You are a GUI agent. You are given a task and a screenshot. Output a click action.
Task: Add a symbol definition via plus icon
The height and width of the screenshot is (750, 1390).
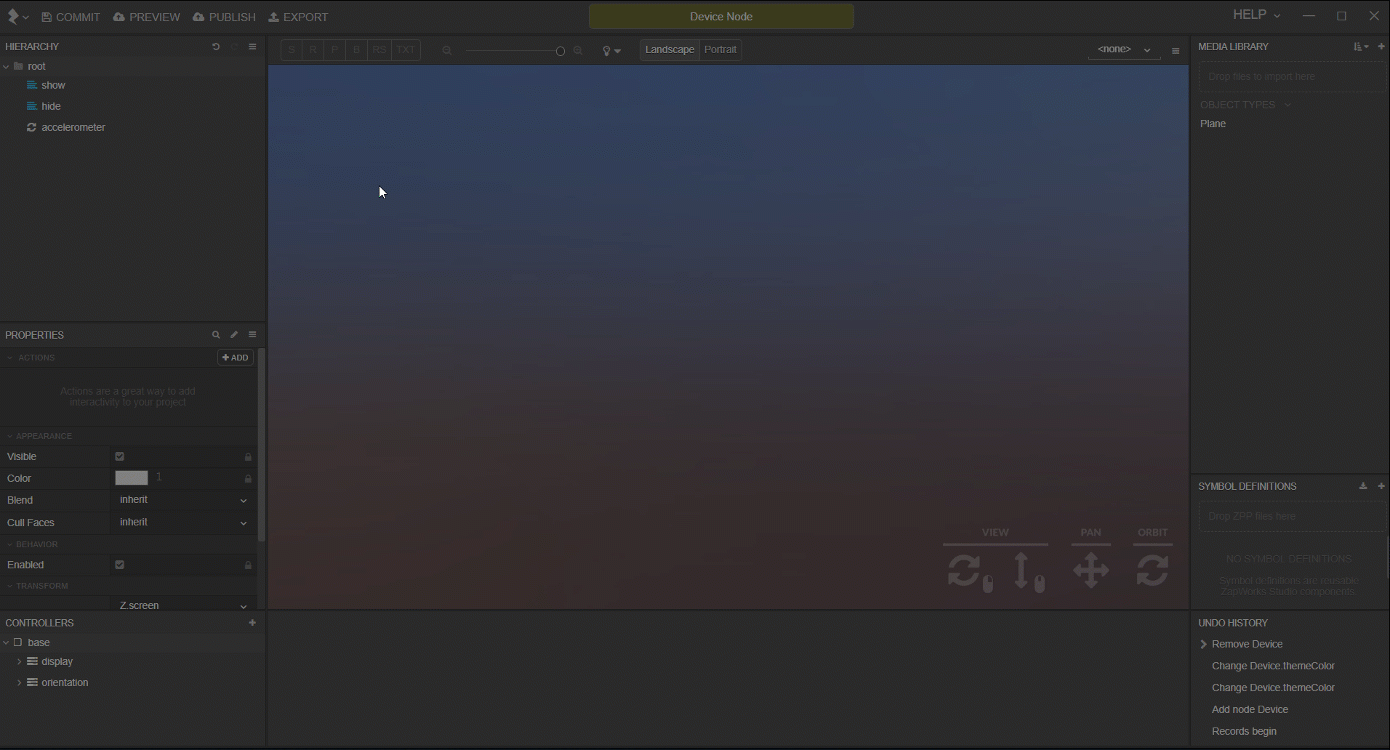click(1381, 486)
